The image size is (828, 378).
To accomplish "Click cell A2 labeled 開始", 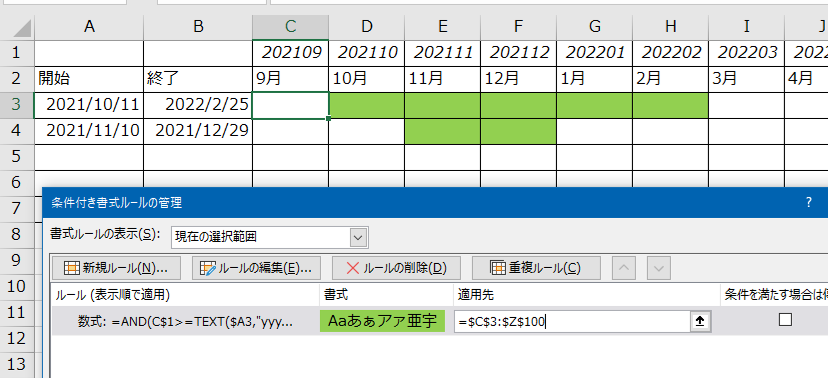I will click(89, 79).
